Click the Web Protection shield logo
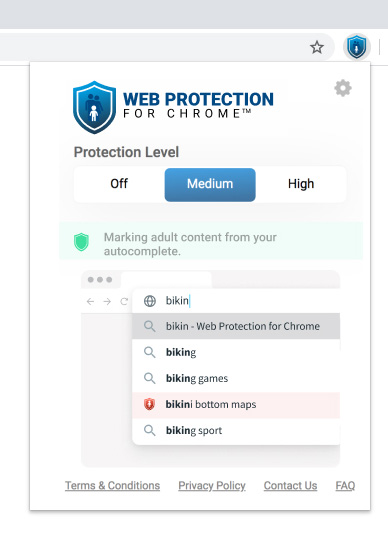Screen dimensions: 388x535 click(x=94, y=107)
